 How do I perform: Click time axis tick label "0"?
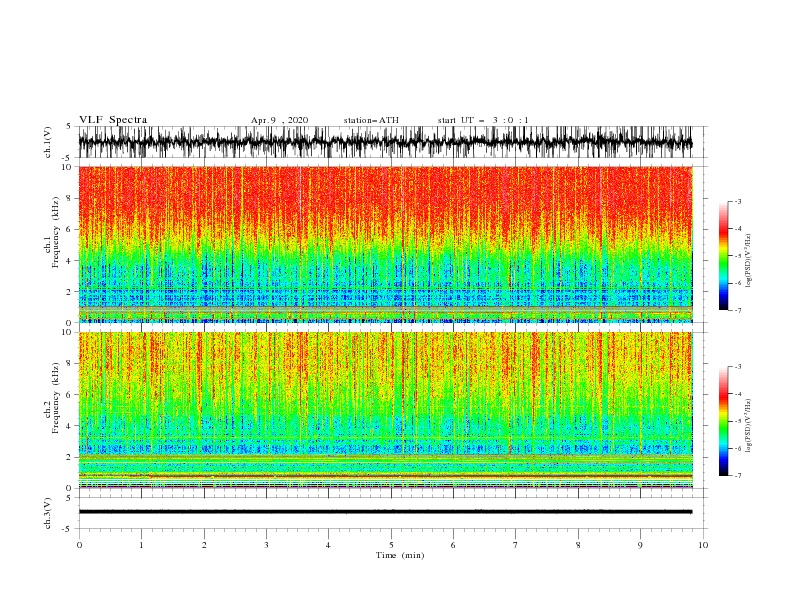pyautogui.click(x=79, y=545)
